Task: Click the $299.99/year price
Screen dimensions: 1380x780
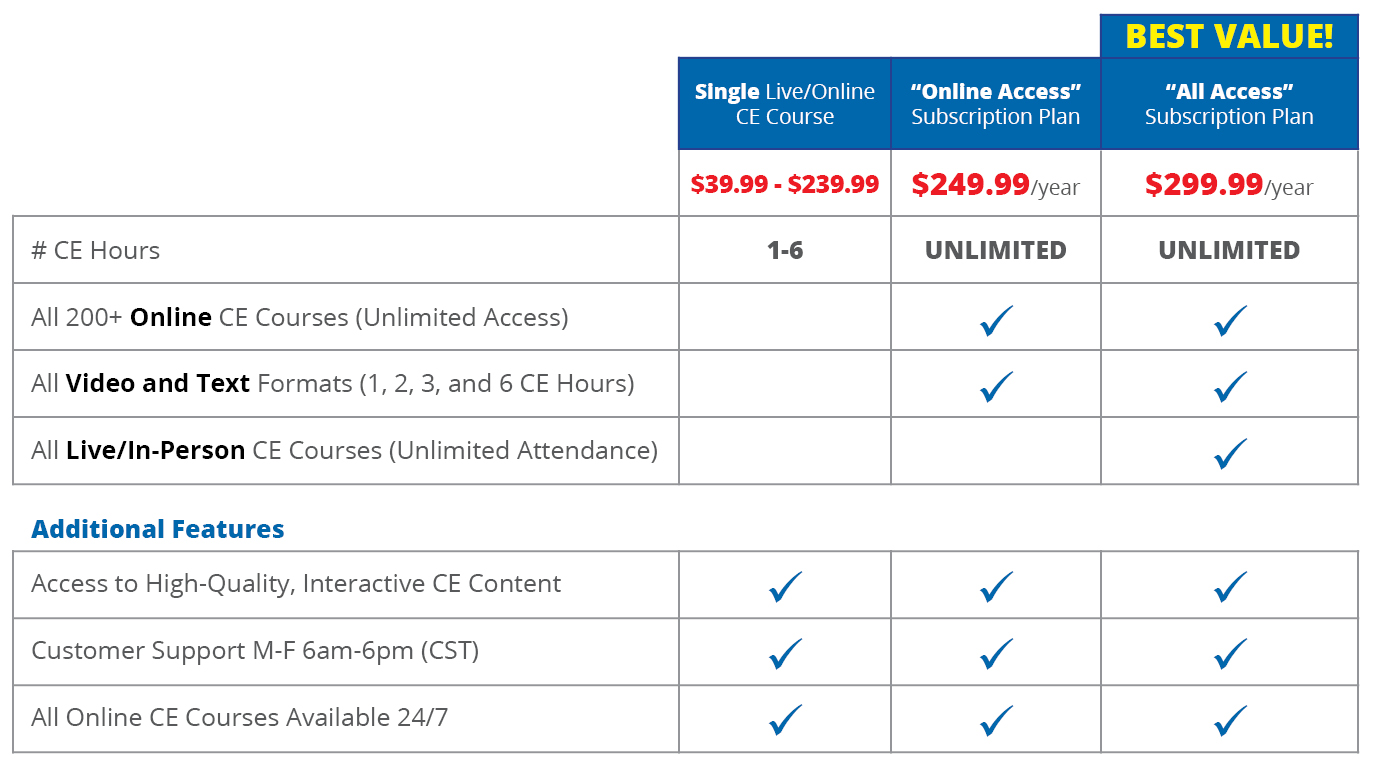Action: point(1229,185)
